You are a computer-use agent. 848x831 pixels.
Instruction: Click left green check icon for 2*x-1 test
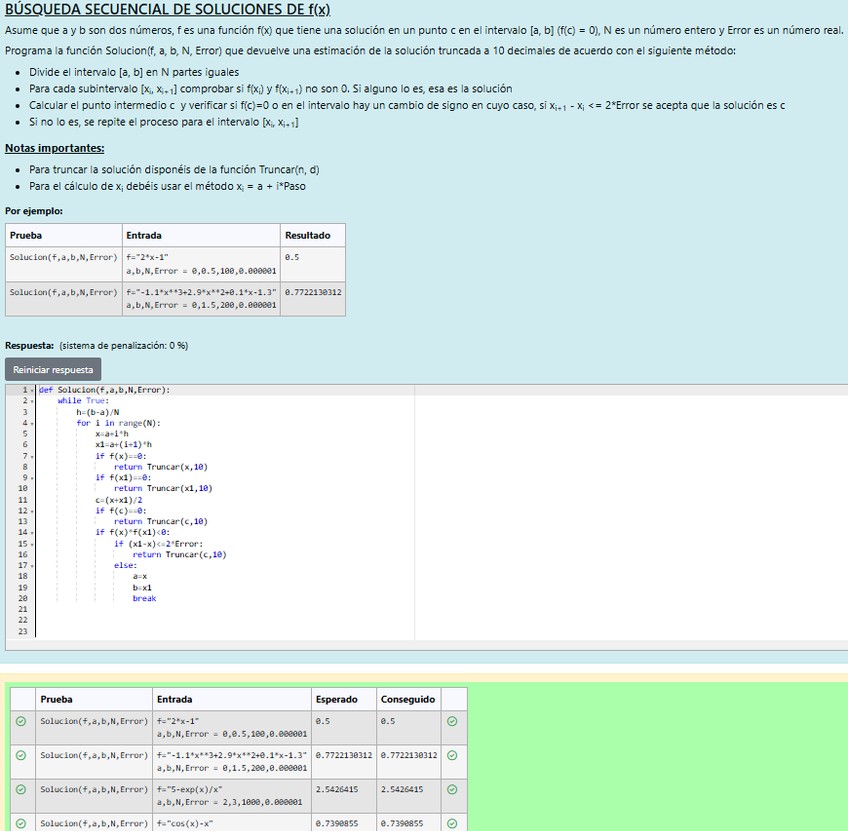(21, 721)
